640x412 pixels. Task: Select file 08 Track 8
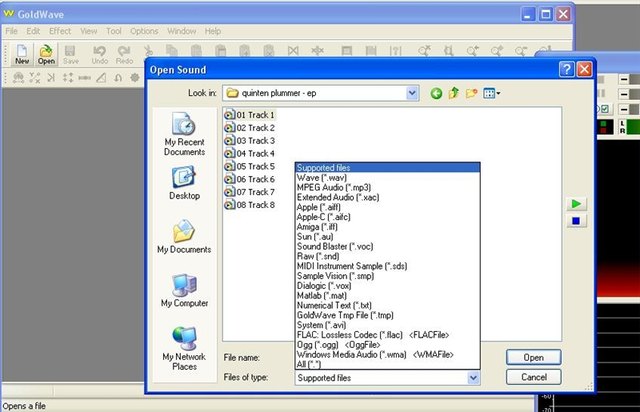click(x=250, y=205)
